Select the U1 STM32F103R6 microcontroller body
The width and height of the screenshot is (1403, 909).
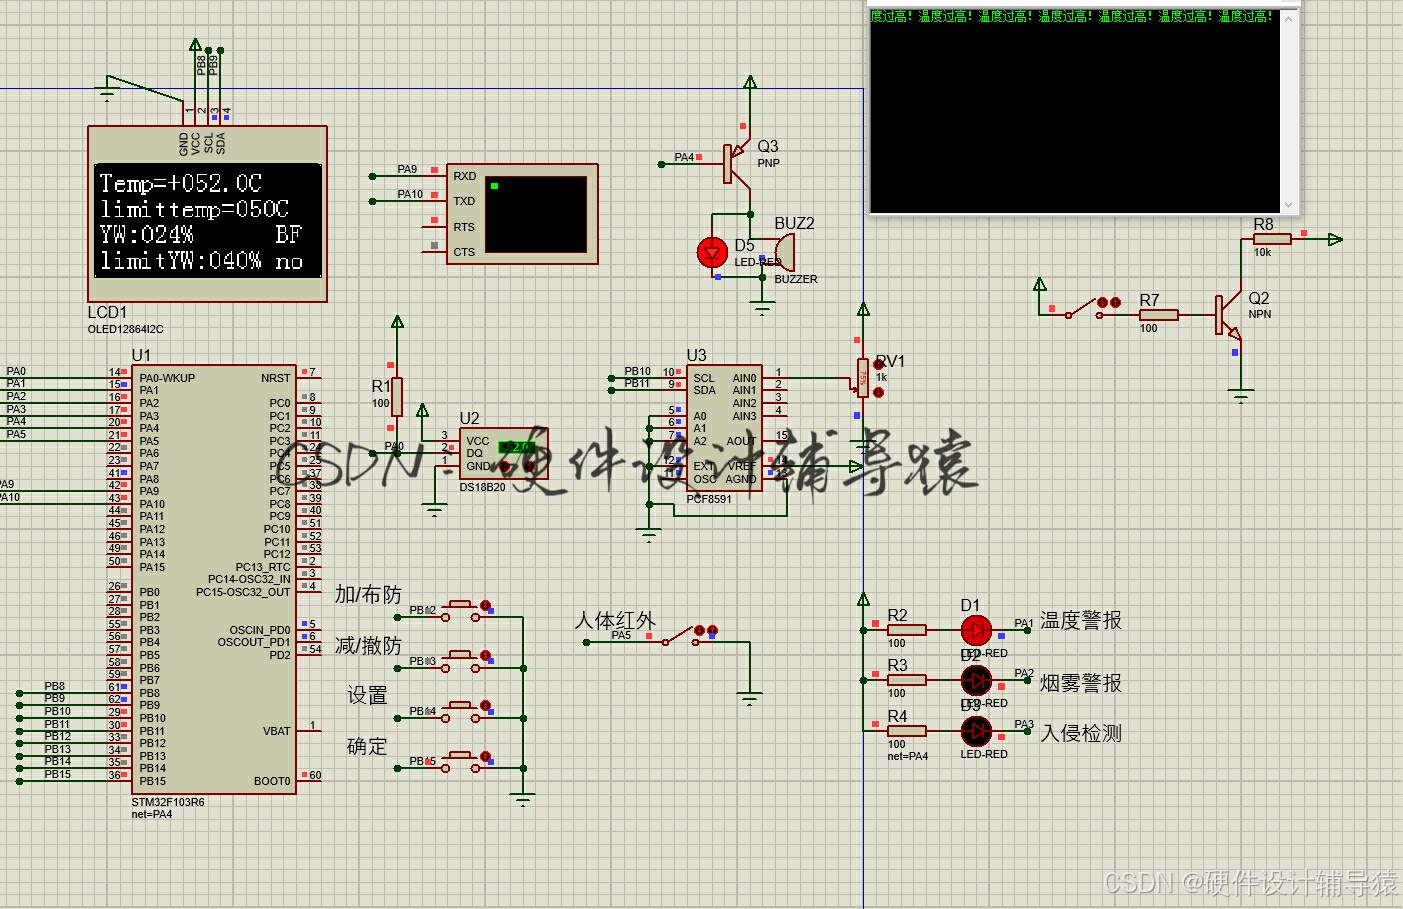coord(214,579)
